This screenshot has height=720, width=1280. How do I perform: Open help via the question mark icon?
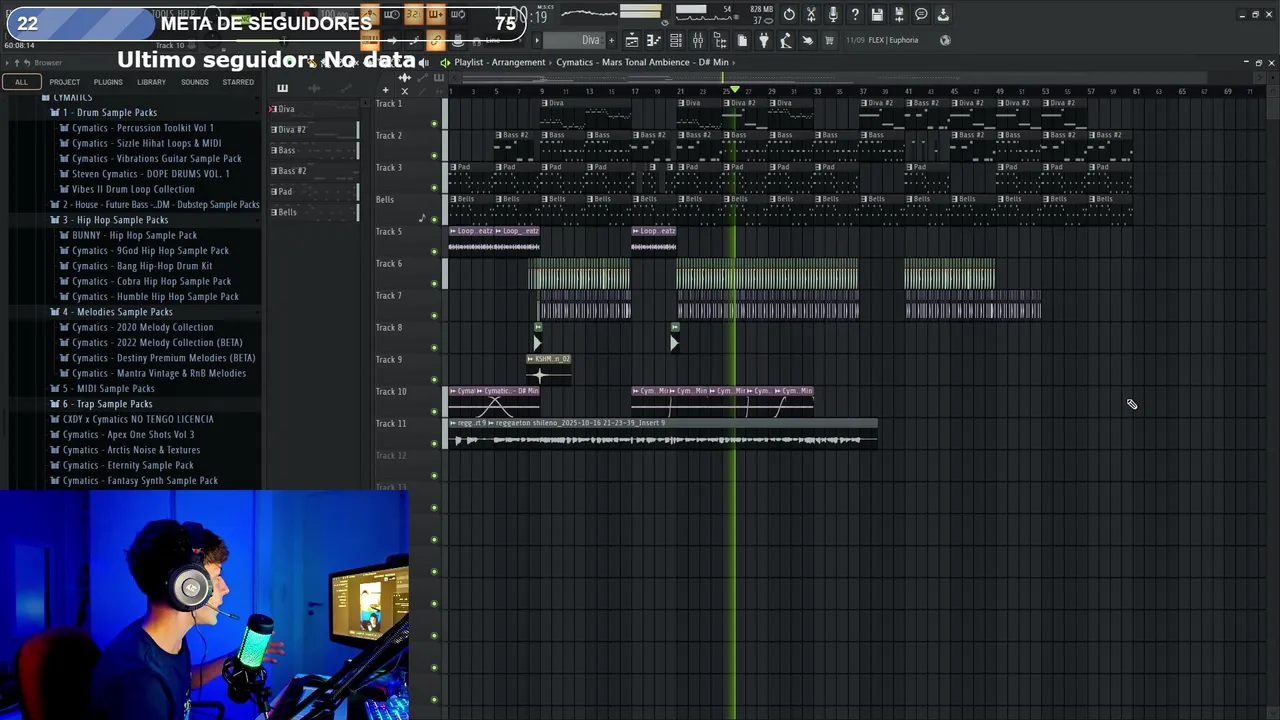(x=855, y=14)
